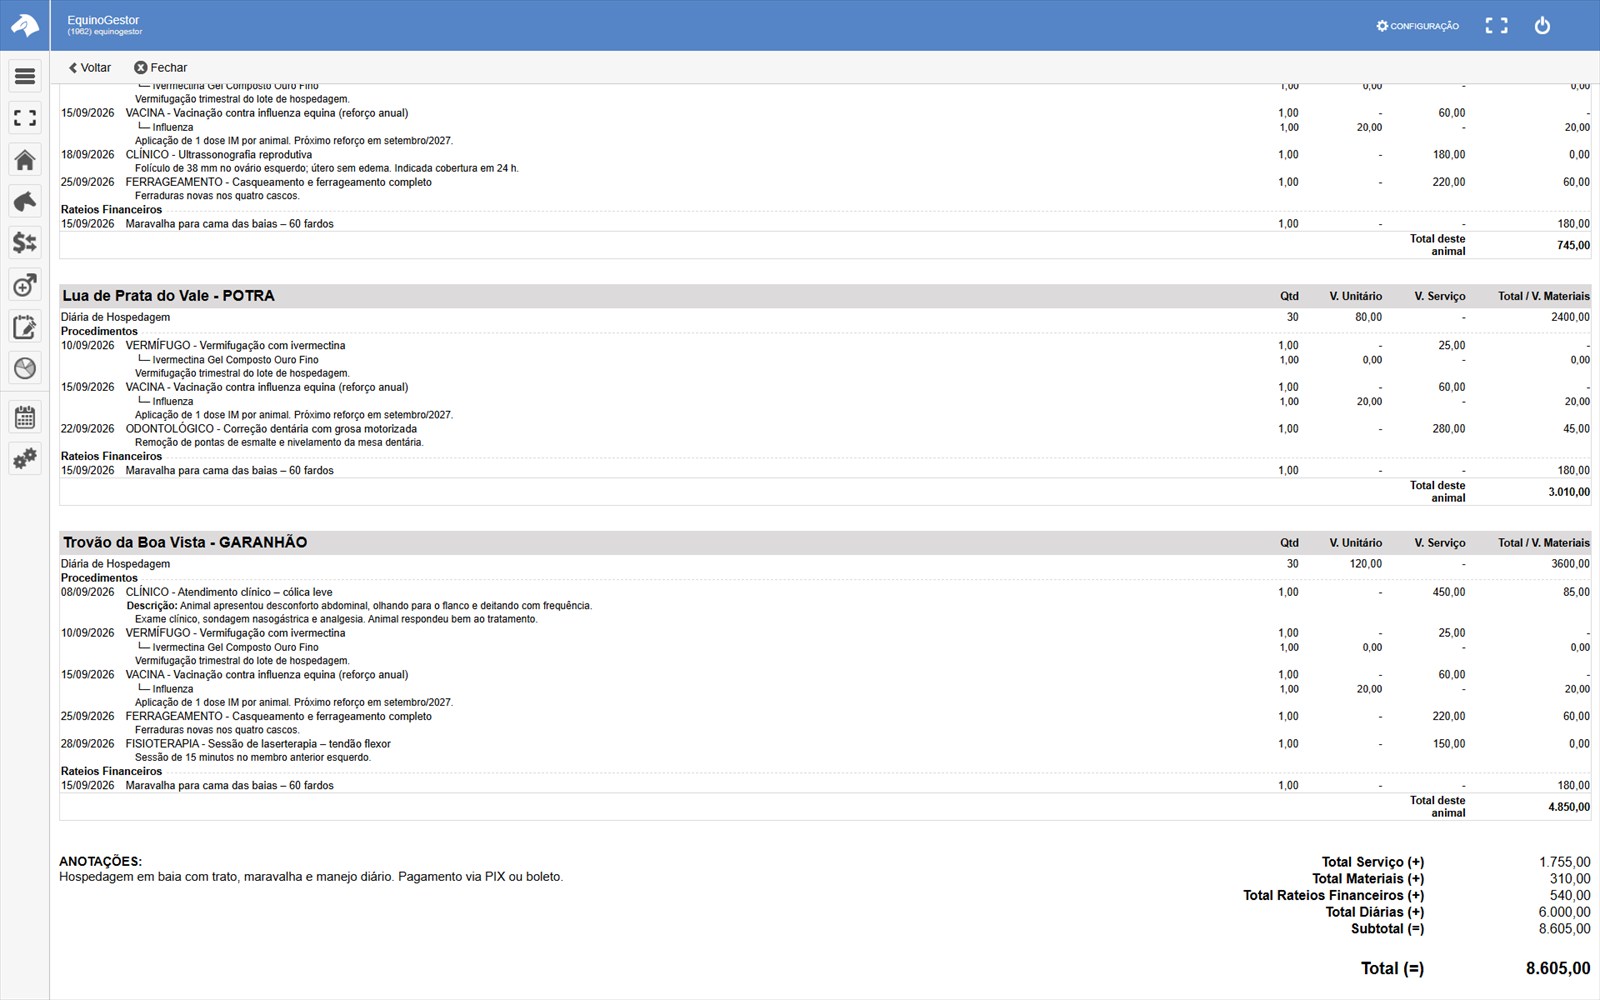This screenshot has height=1000, width=1600.
Task: Open CONFIGURAÇÃO in top bar
Action: (1418, 26)
